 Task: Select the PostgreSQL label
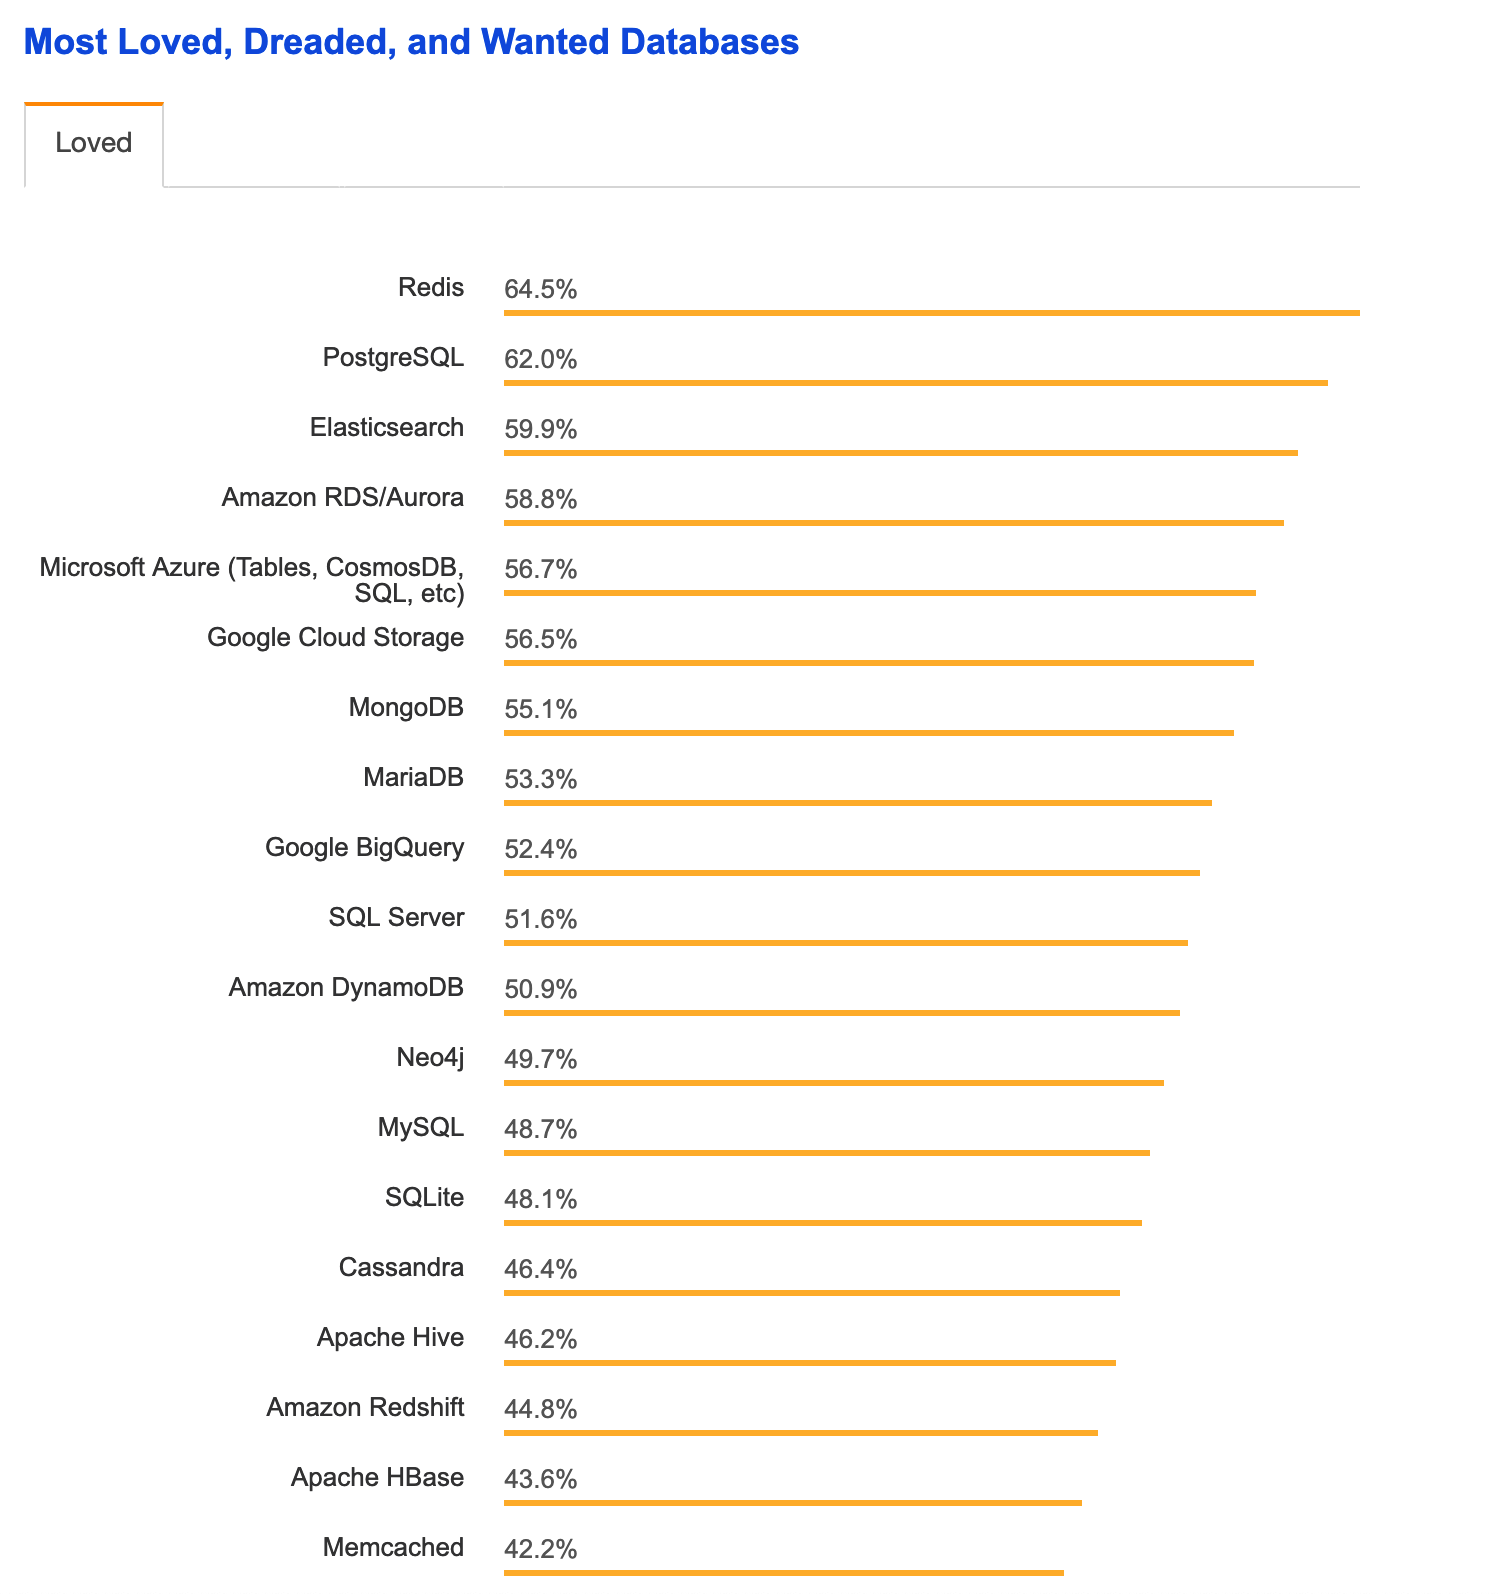[393, 358]
